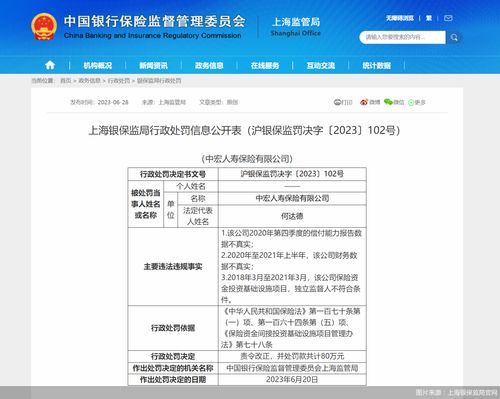500x399 pixels.
Task: Click the 法定代表人姓名 cell
Action: [x=198, y=216]
